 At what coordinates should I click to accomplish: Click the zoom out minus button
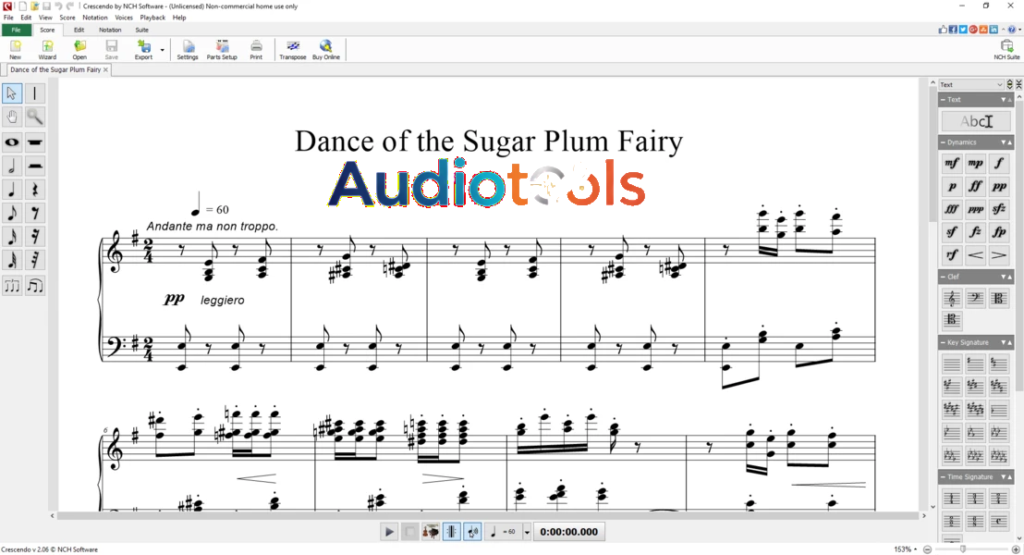coord(927,549)
